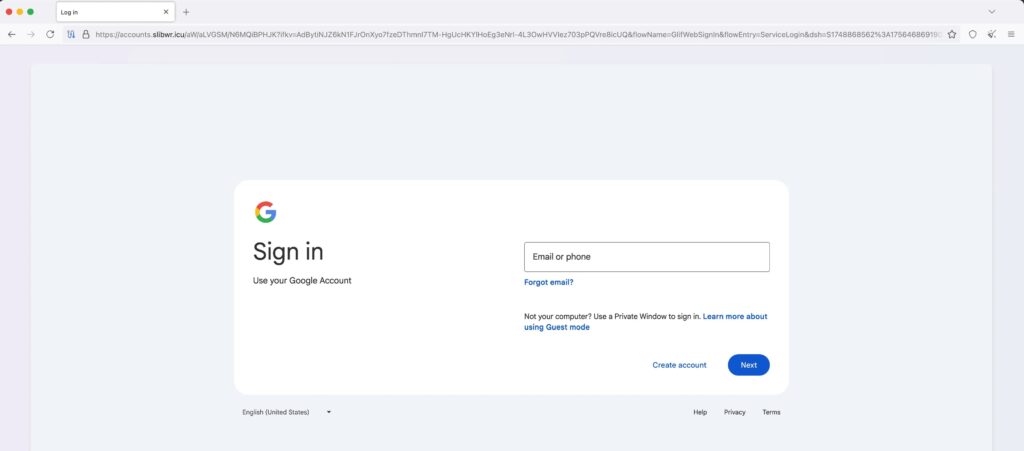Image resolution: width=1024 pixels, height=451 pixels.
Task: Click the URL address bar
Action: pos(516,34)
